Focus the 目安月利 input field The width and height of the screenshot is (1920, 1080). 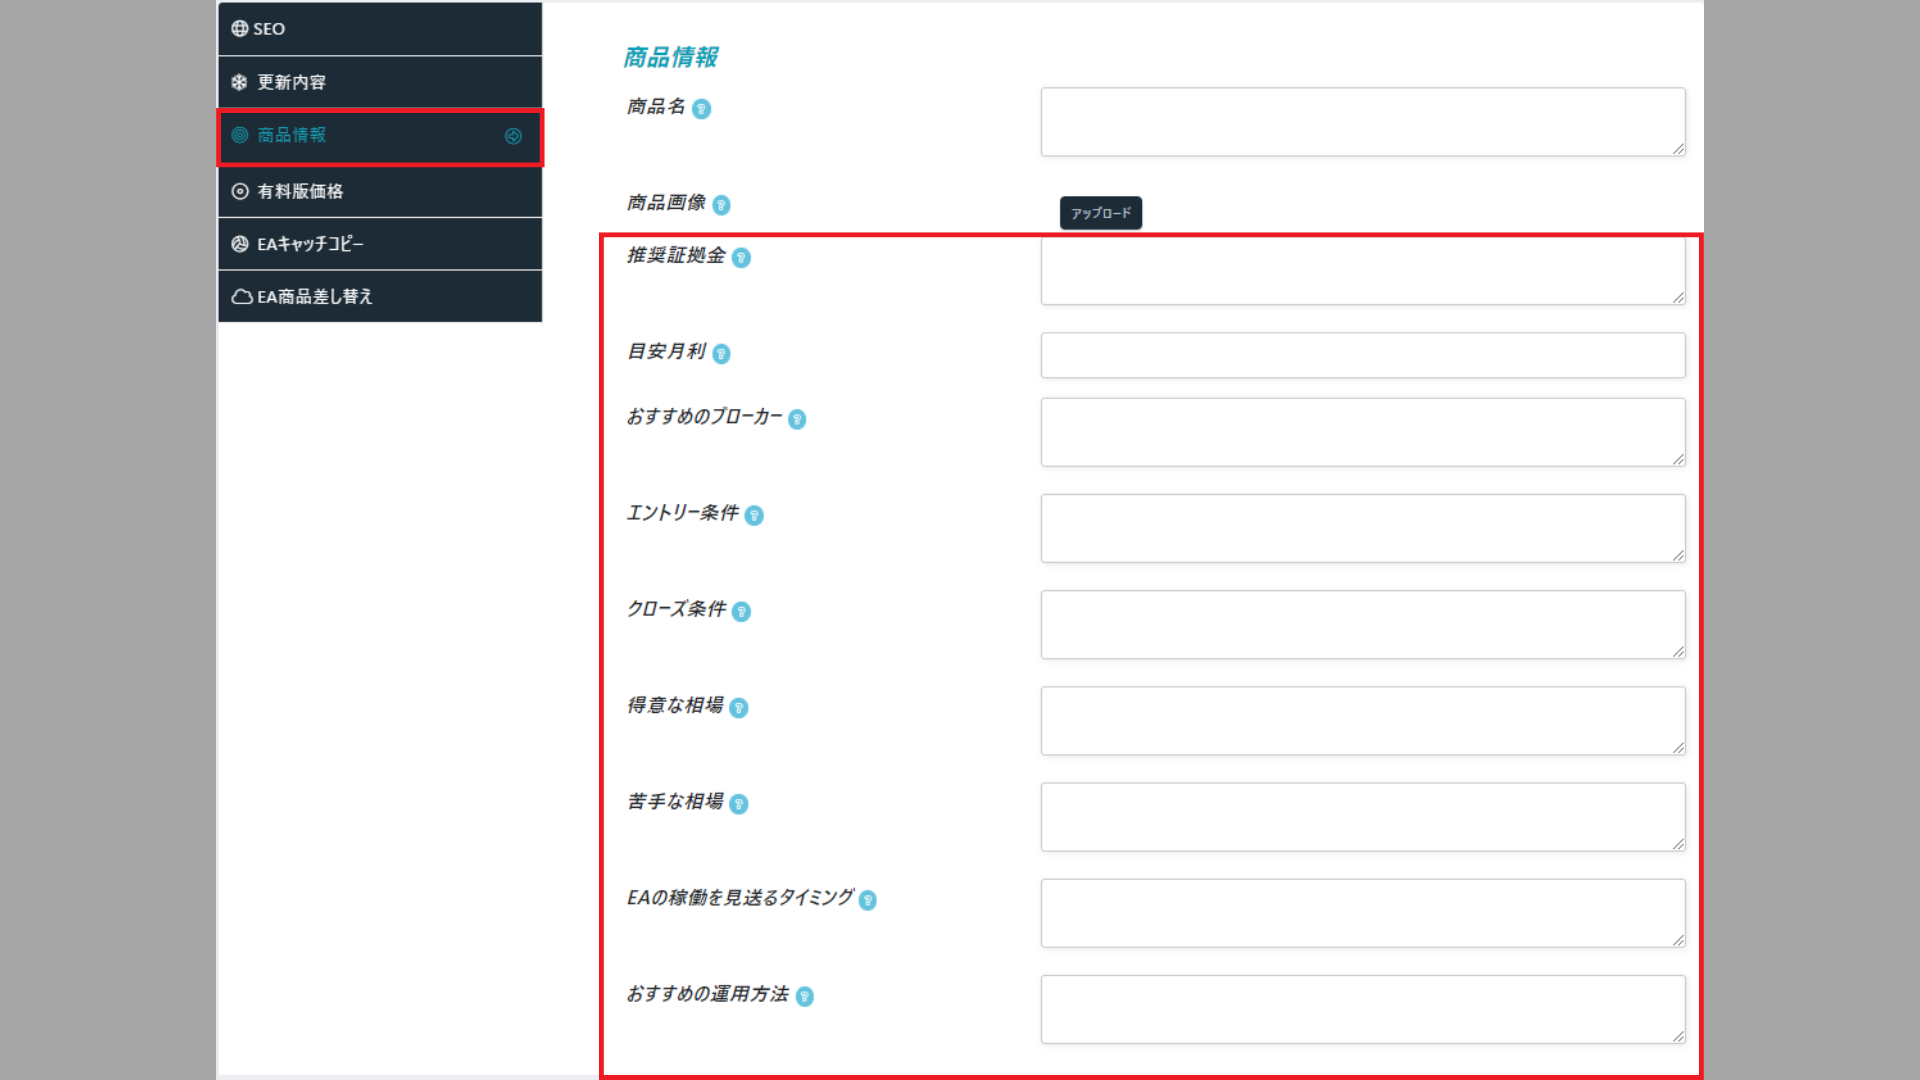(1363, 355)
